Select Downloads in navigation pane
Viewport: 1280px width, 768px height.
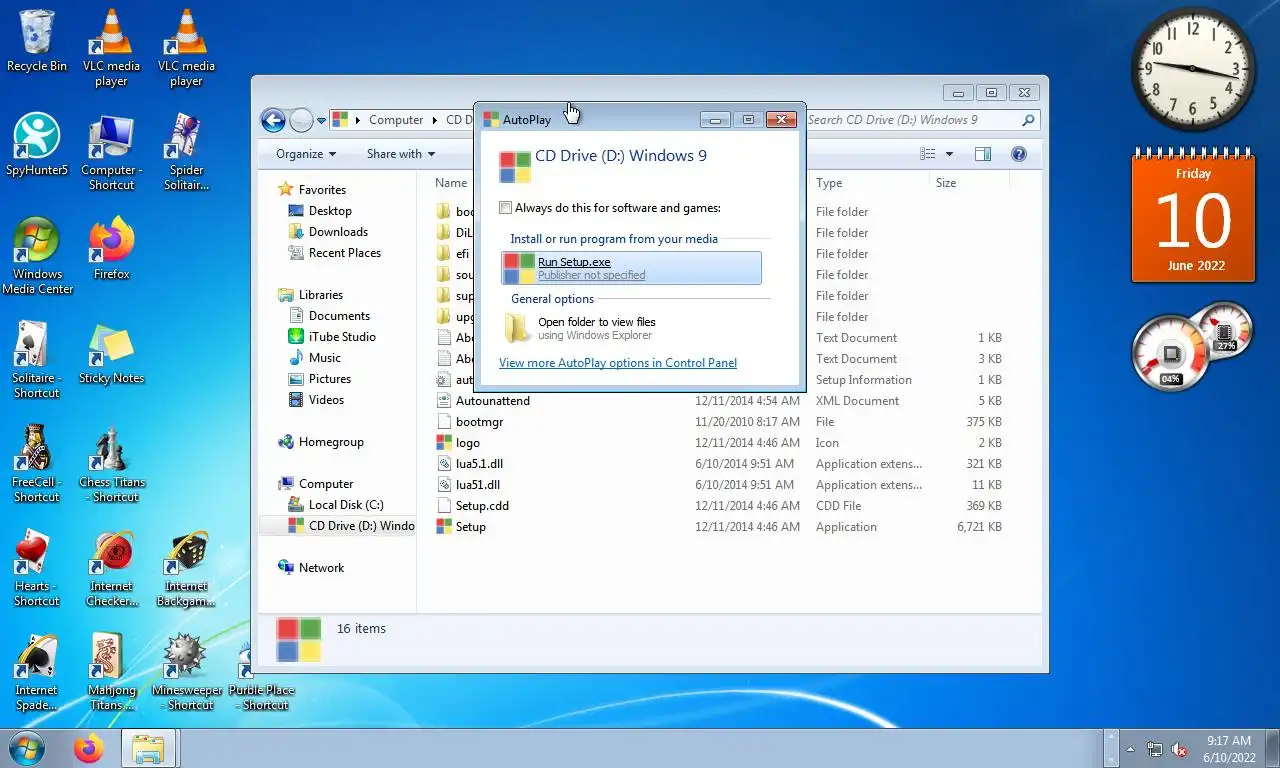pos(338,232)
